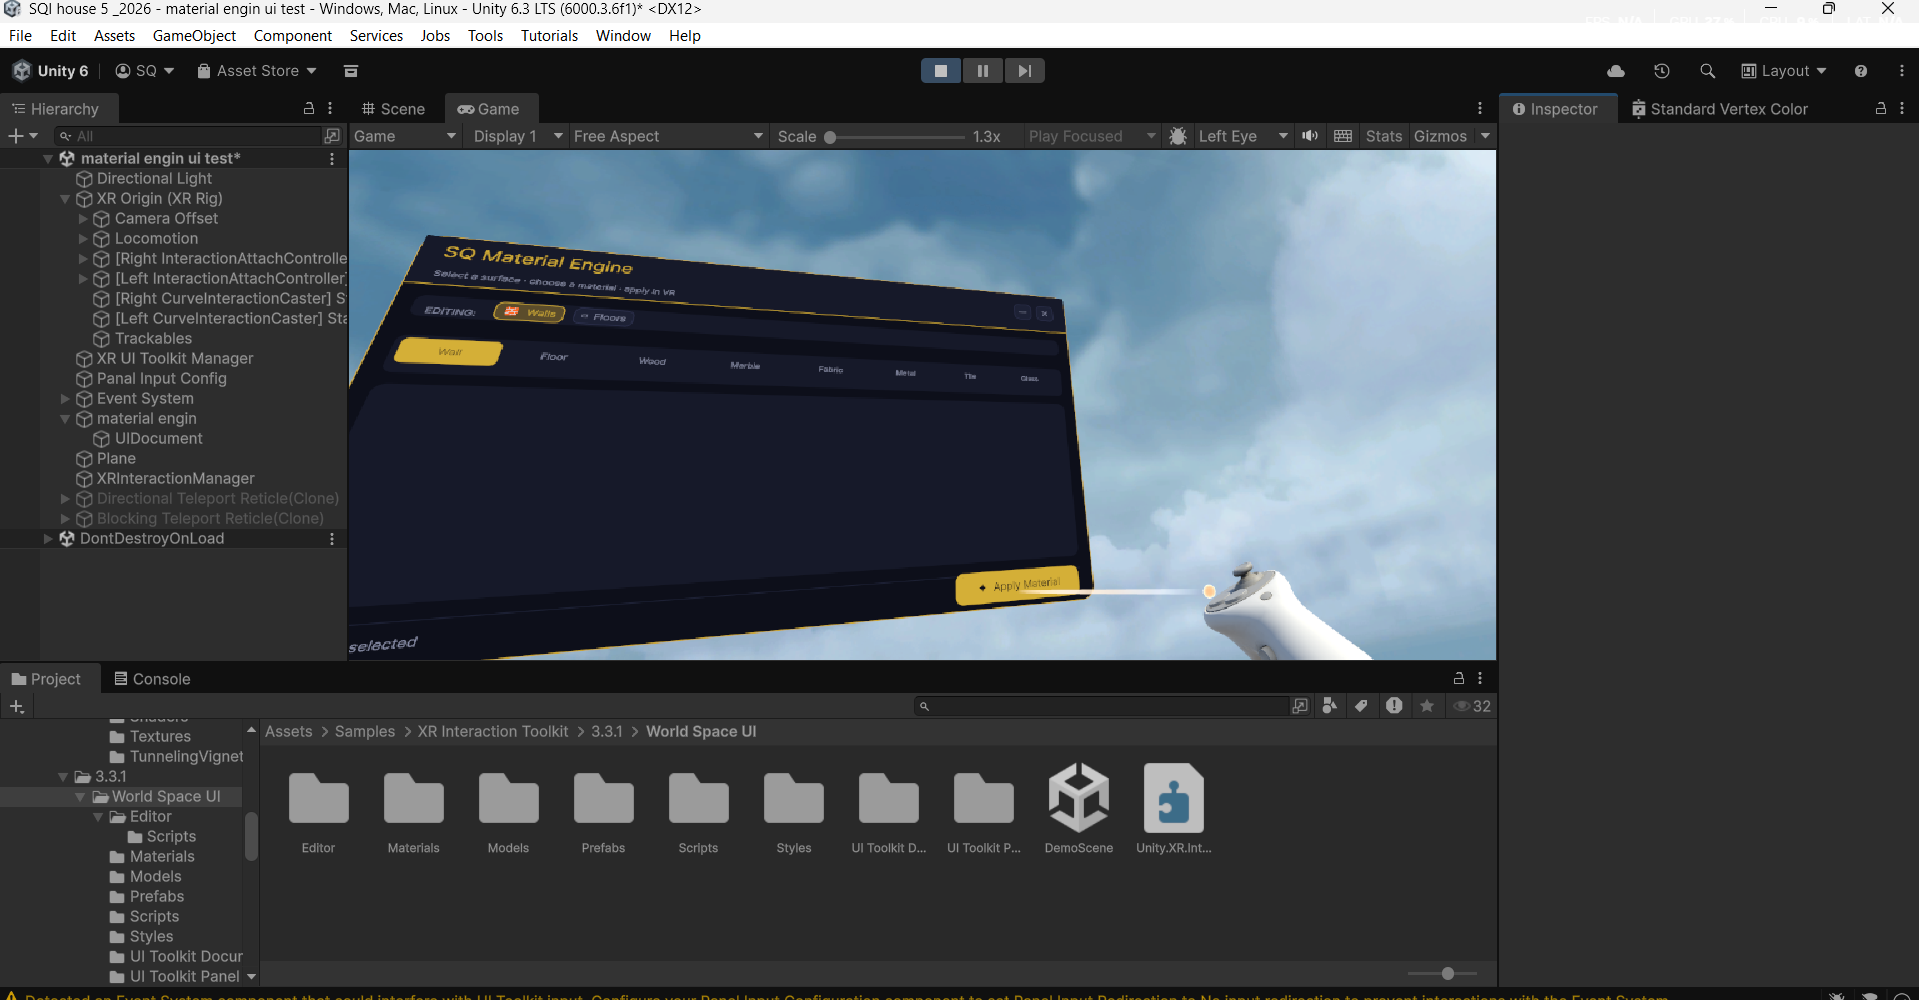This screenshot has height=1000, width=1919.
Task: Click the Project create plus button
Action: point(16,706)
